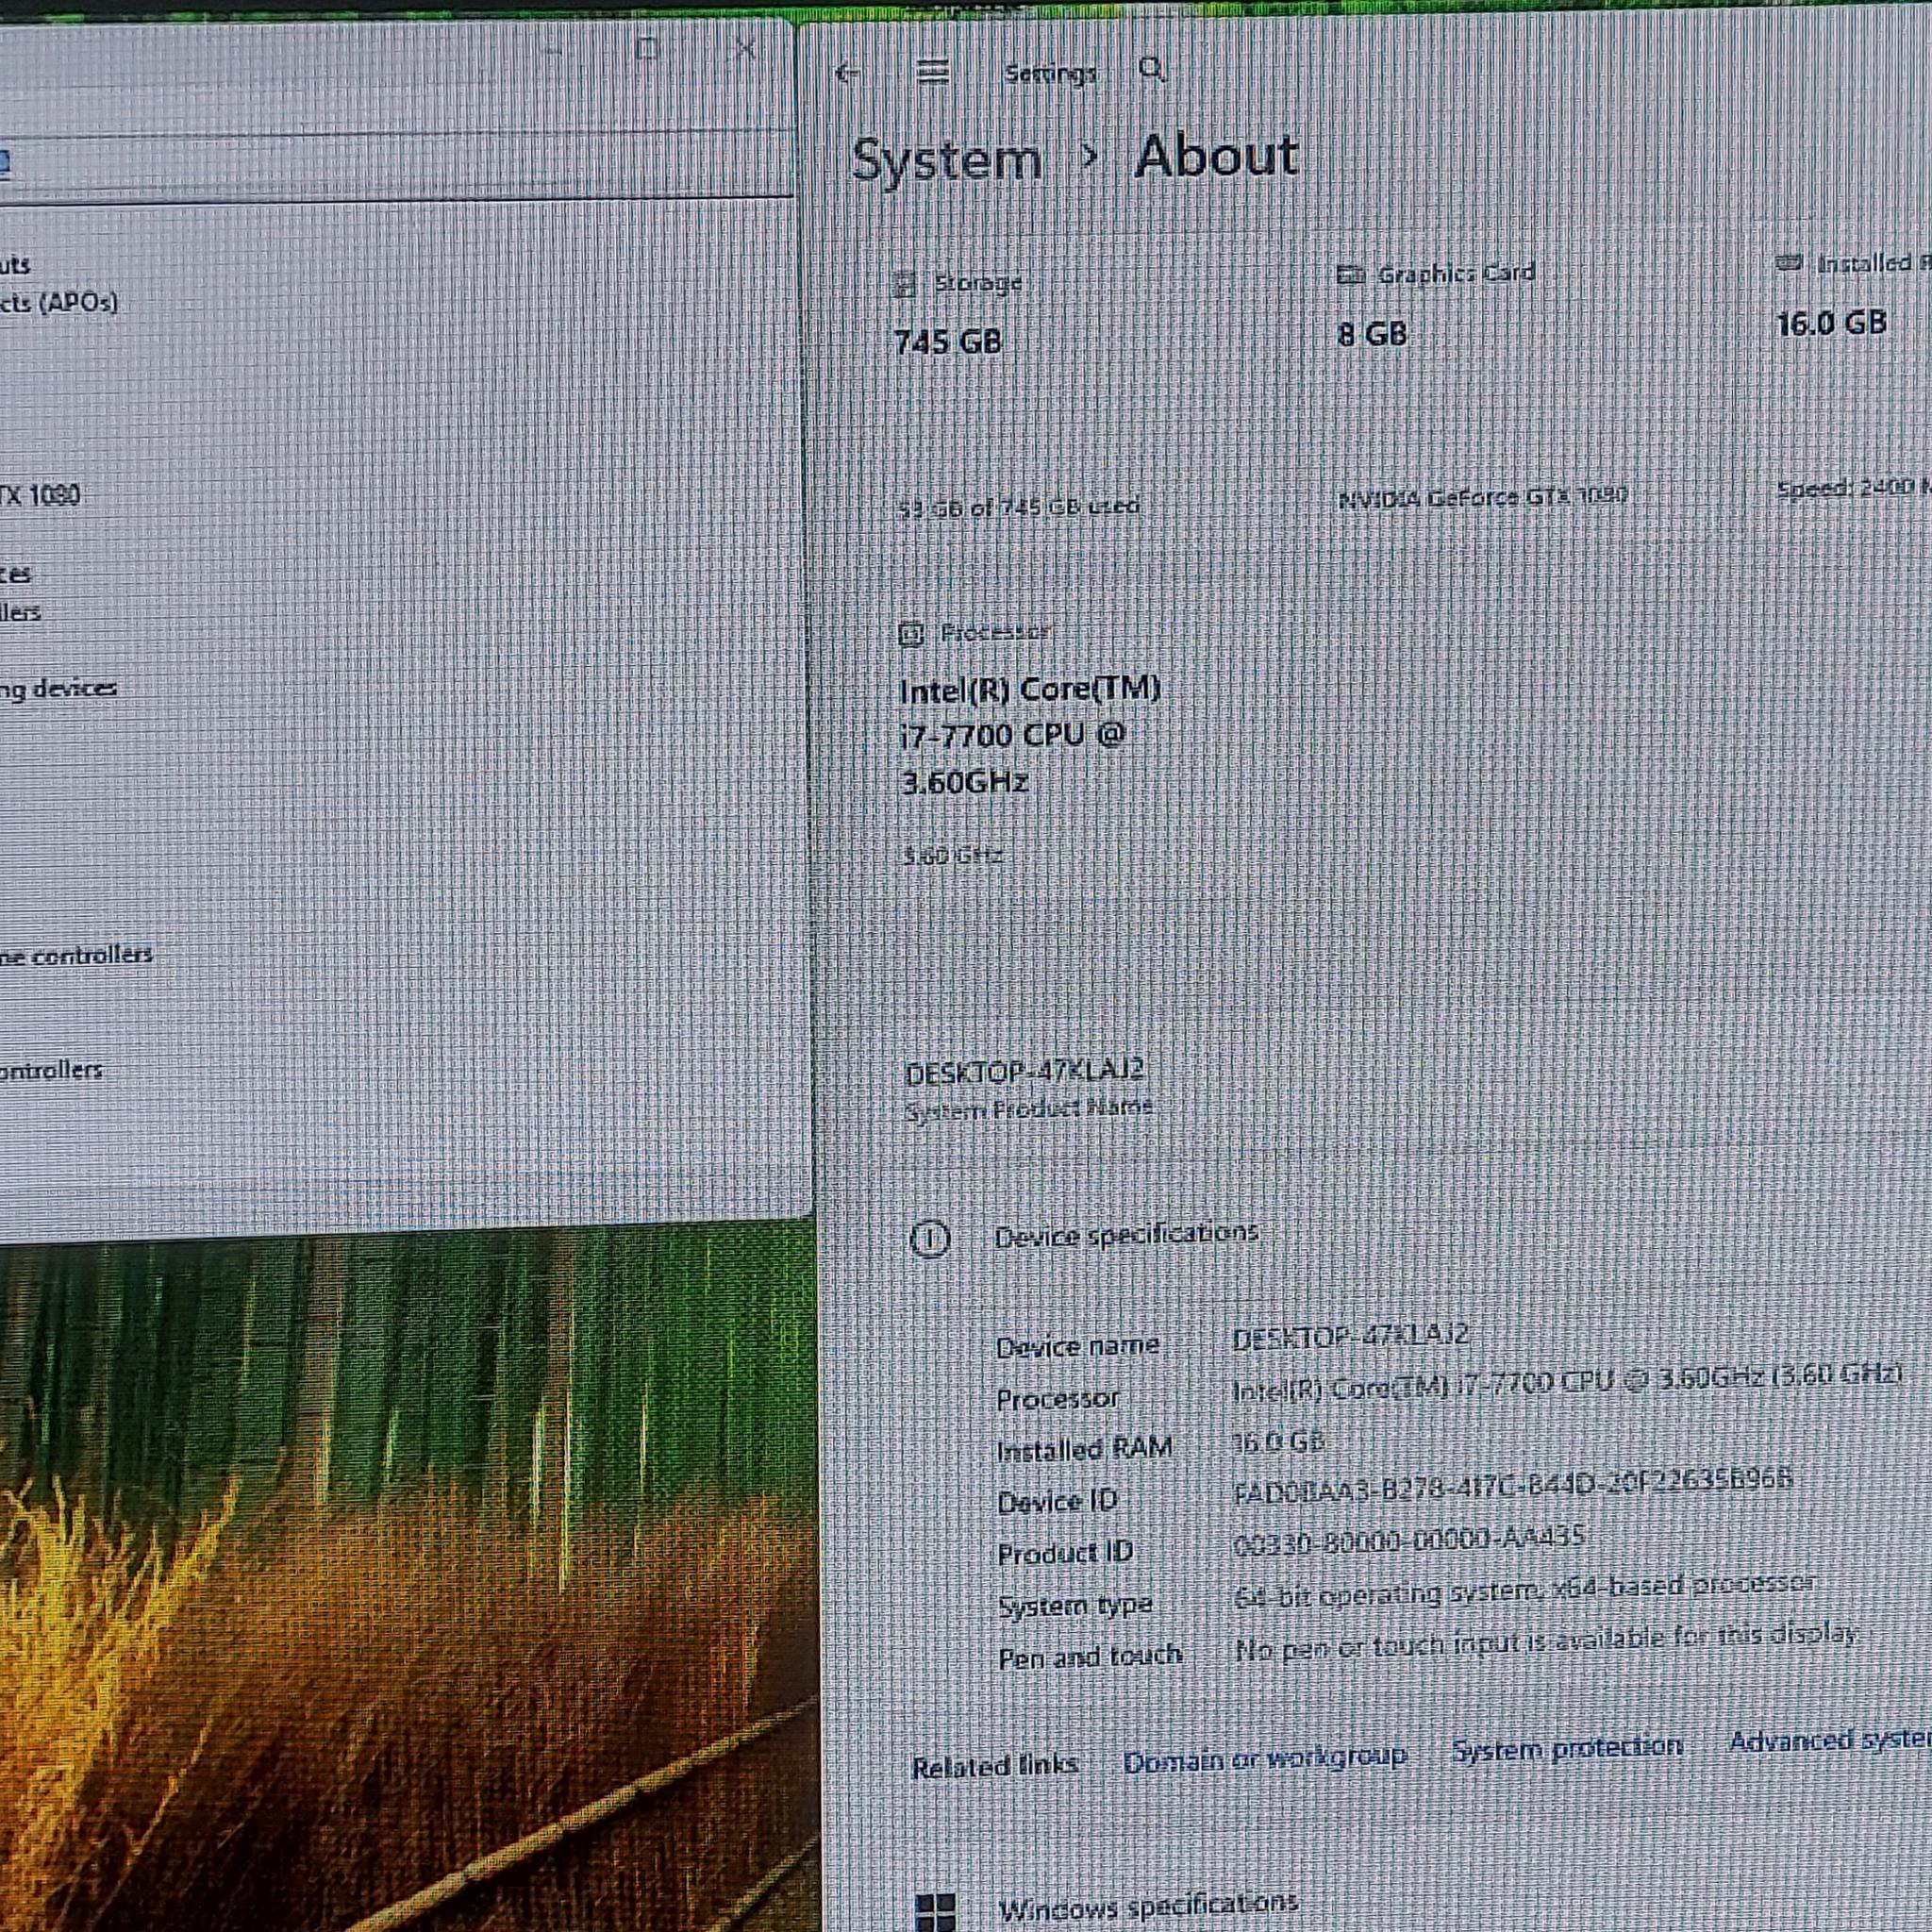Open the System protection link
The image size is (1932, 1932).
click(x=1567, y=1748)
